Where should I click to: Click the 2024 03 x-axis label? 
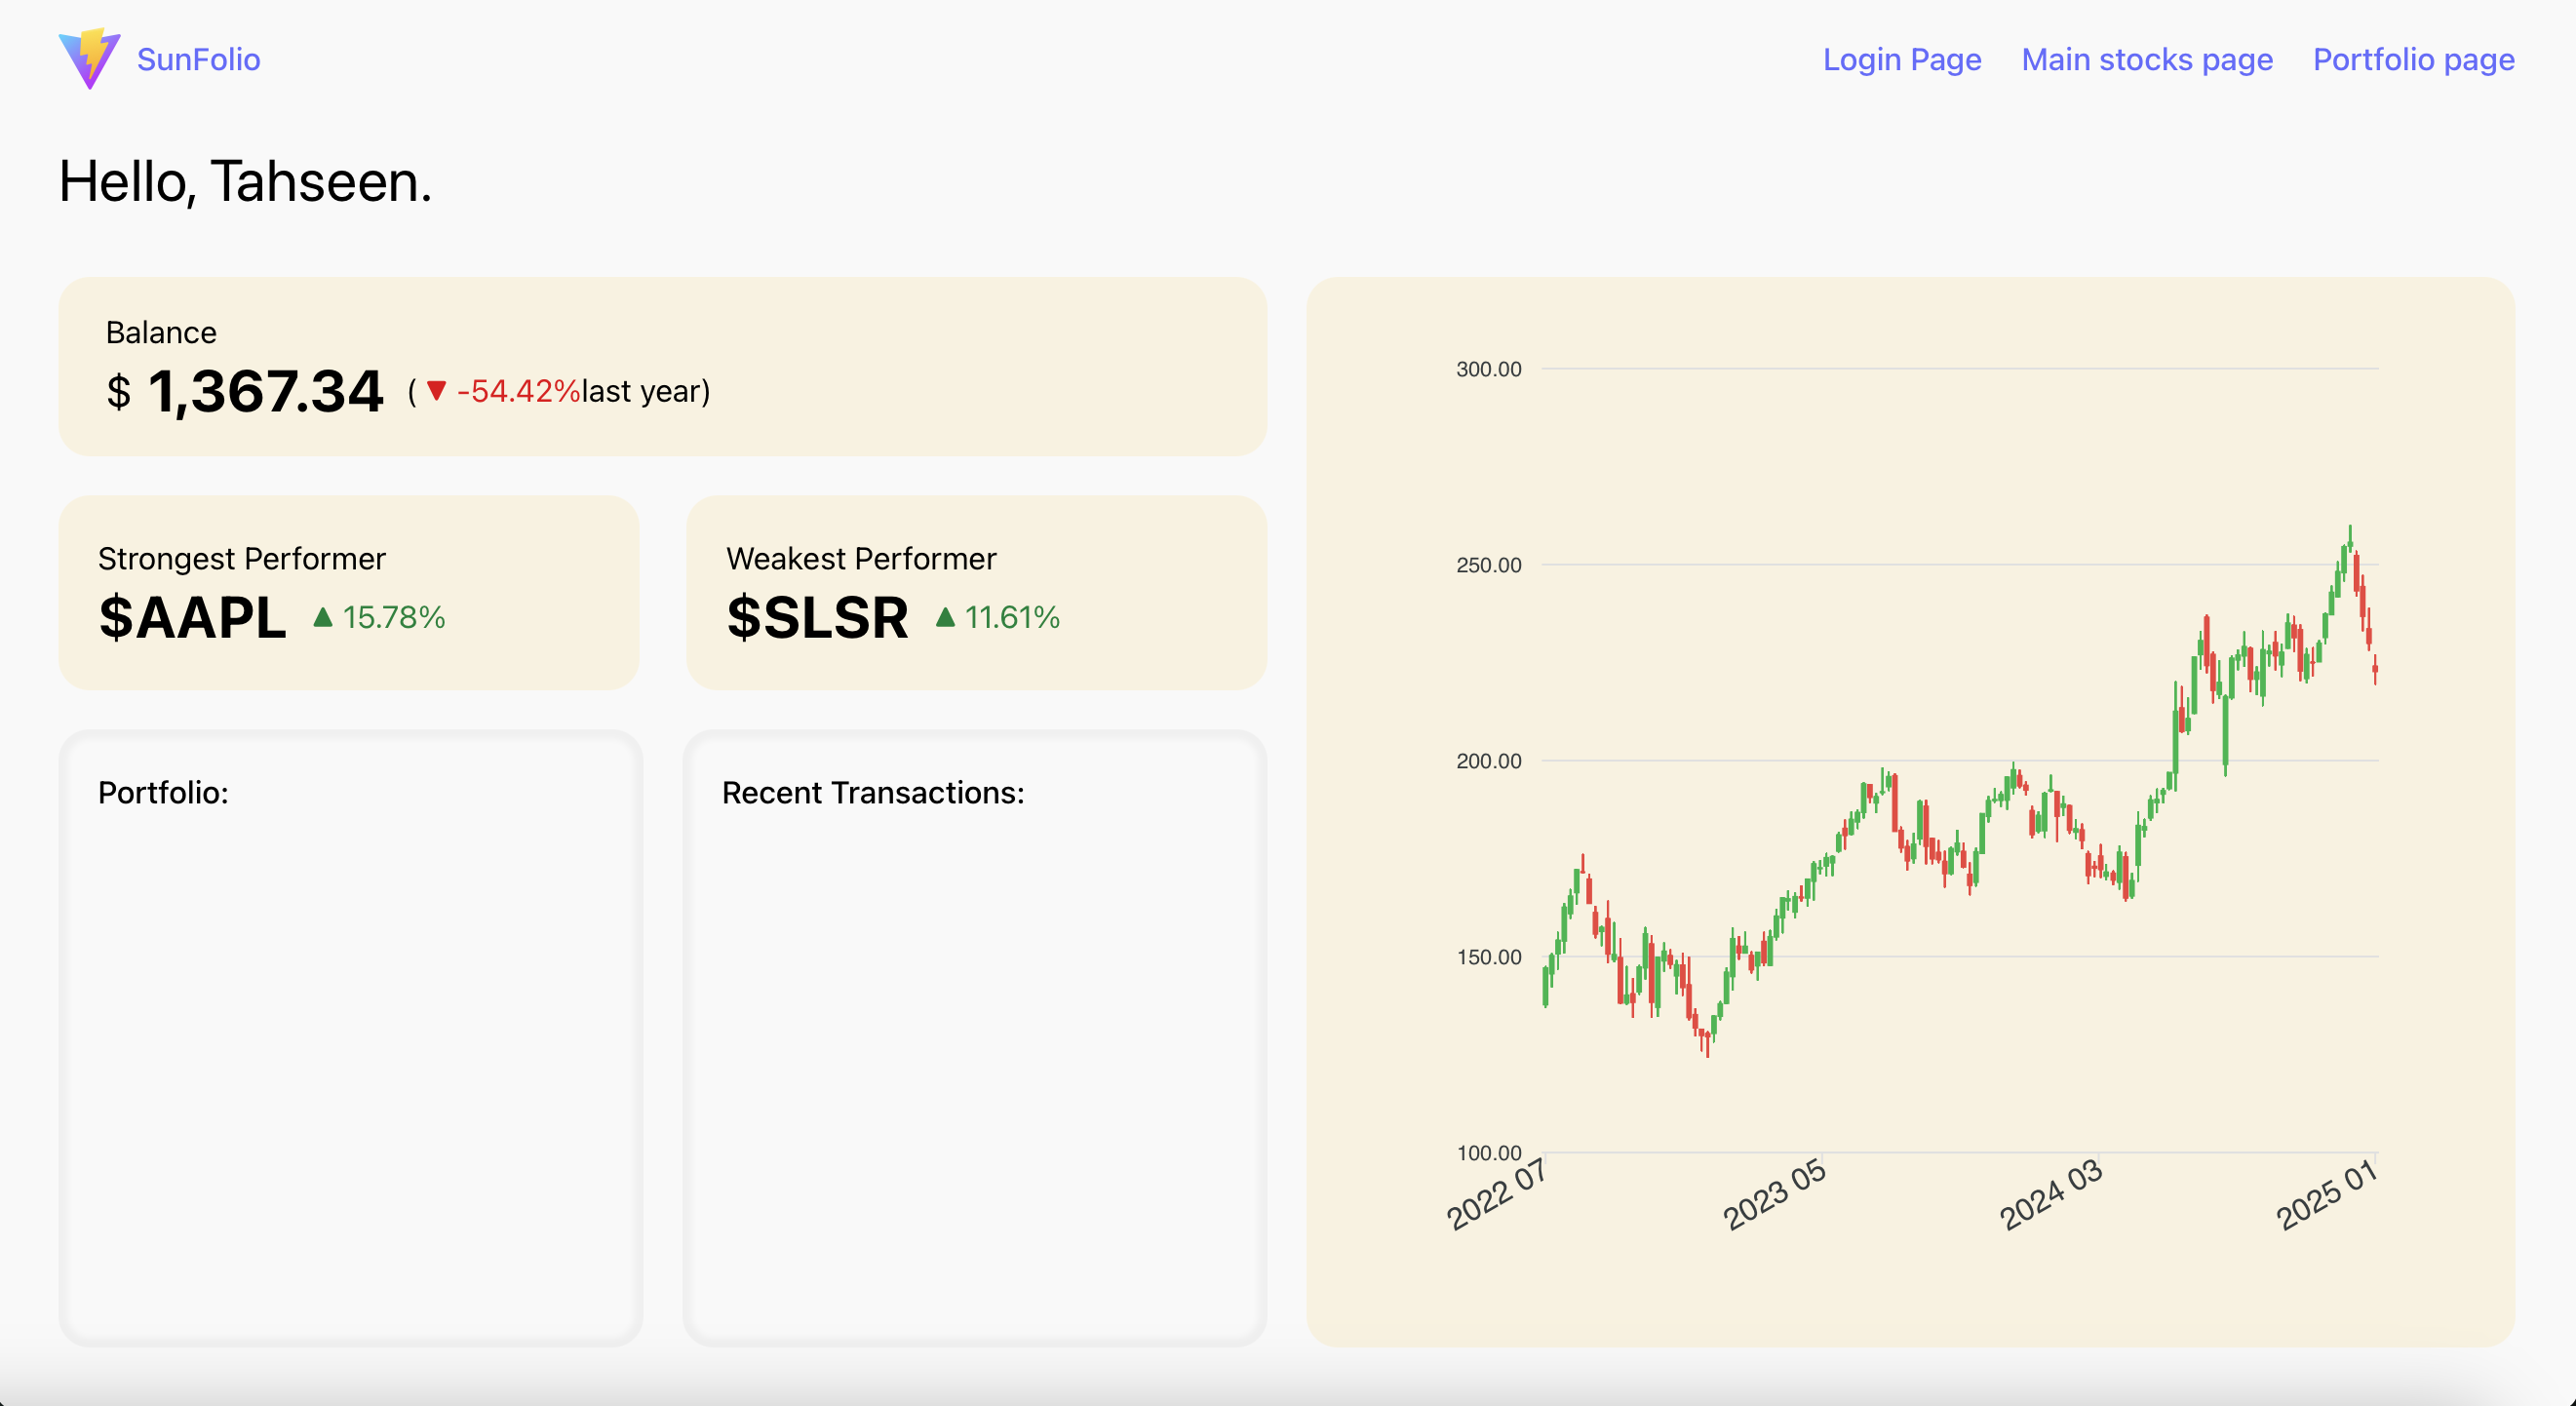coord(2050,1194)
